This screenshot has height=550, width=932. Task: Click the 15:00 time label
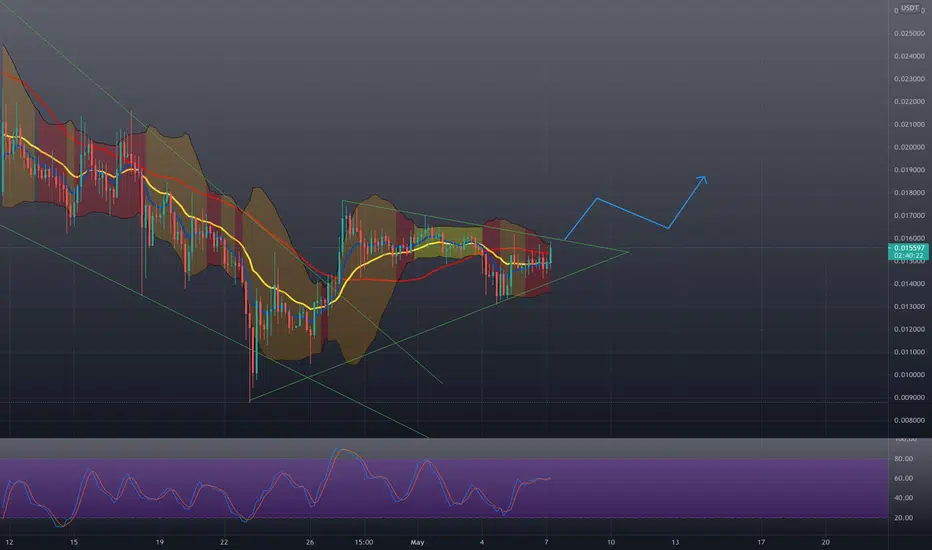click(364, 542)
